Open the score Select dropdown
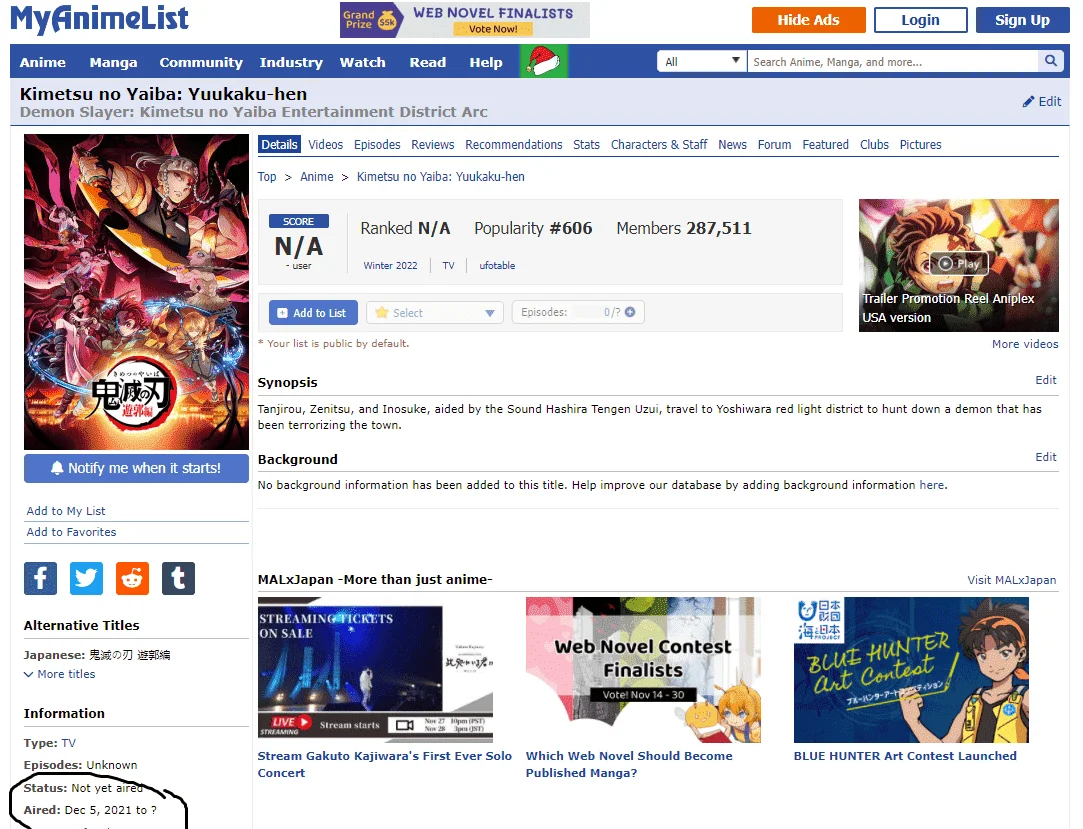The height and width of the screenshot is (829, 1083). [x=435, y=313]
